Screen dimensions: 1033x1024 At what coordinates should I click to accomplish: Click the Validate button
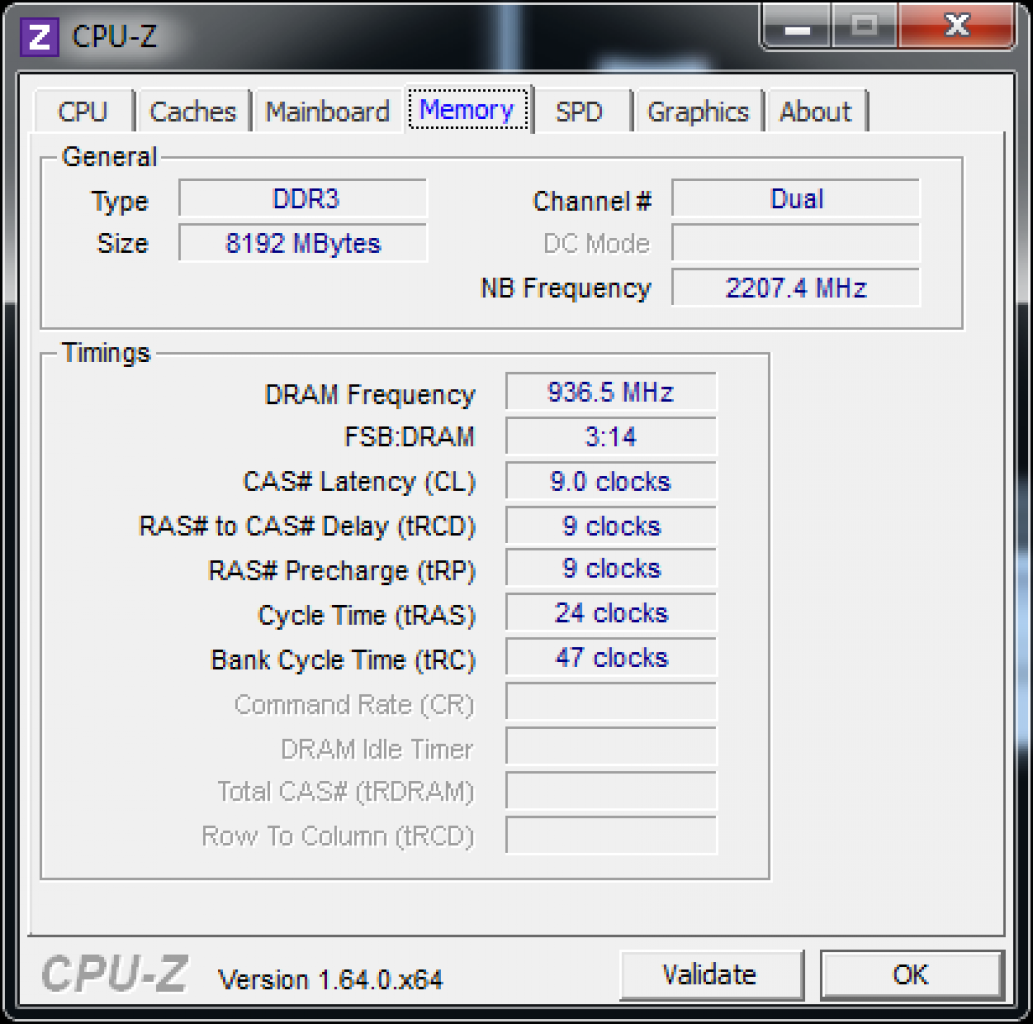point(711,975)
